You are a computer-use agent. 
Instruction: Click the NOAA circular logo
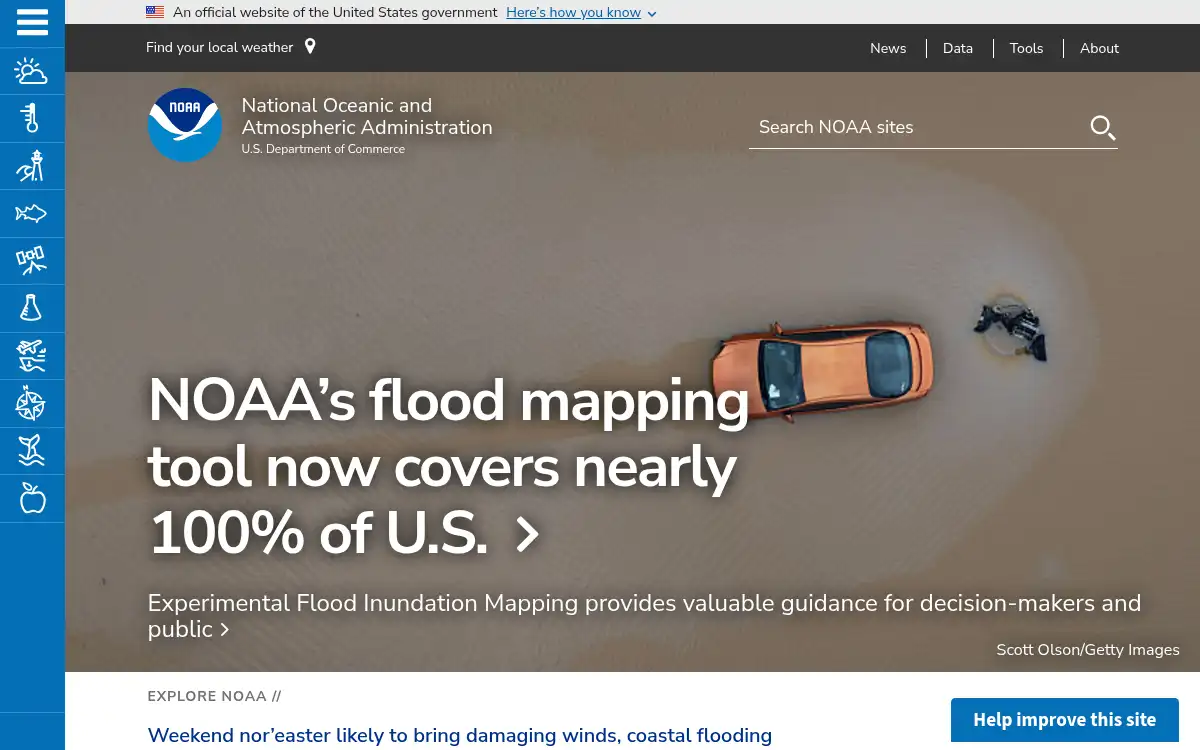click(185, 125)
